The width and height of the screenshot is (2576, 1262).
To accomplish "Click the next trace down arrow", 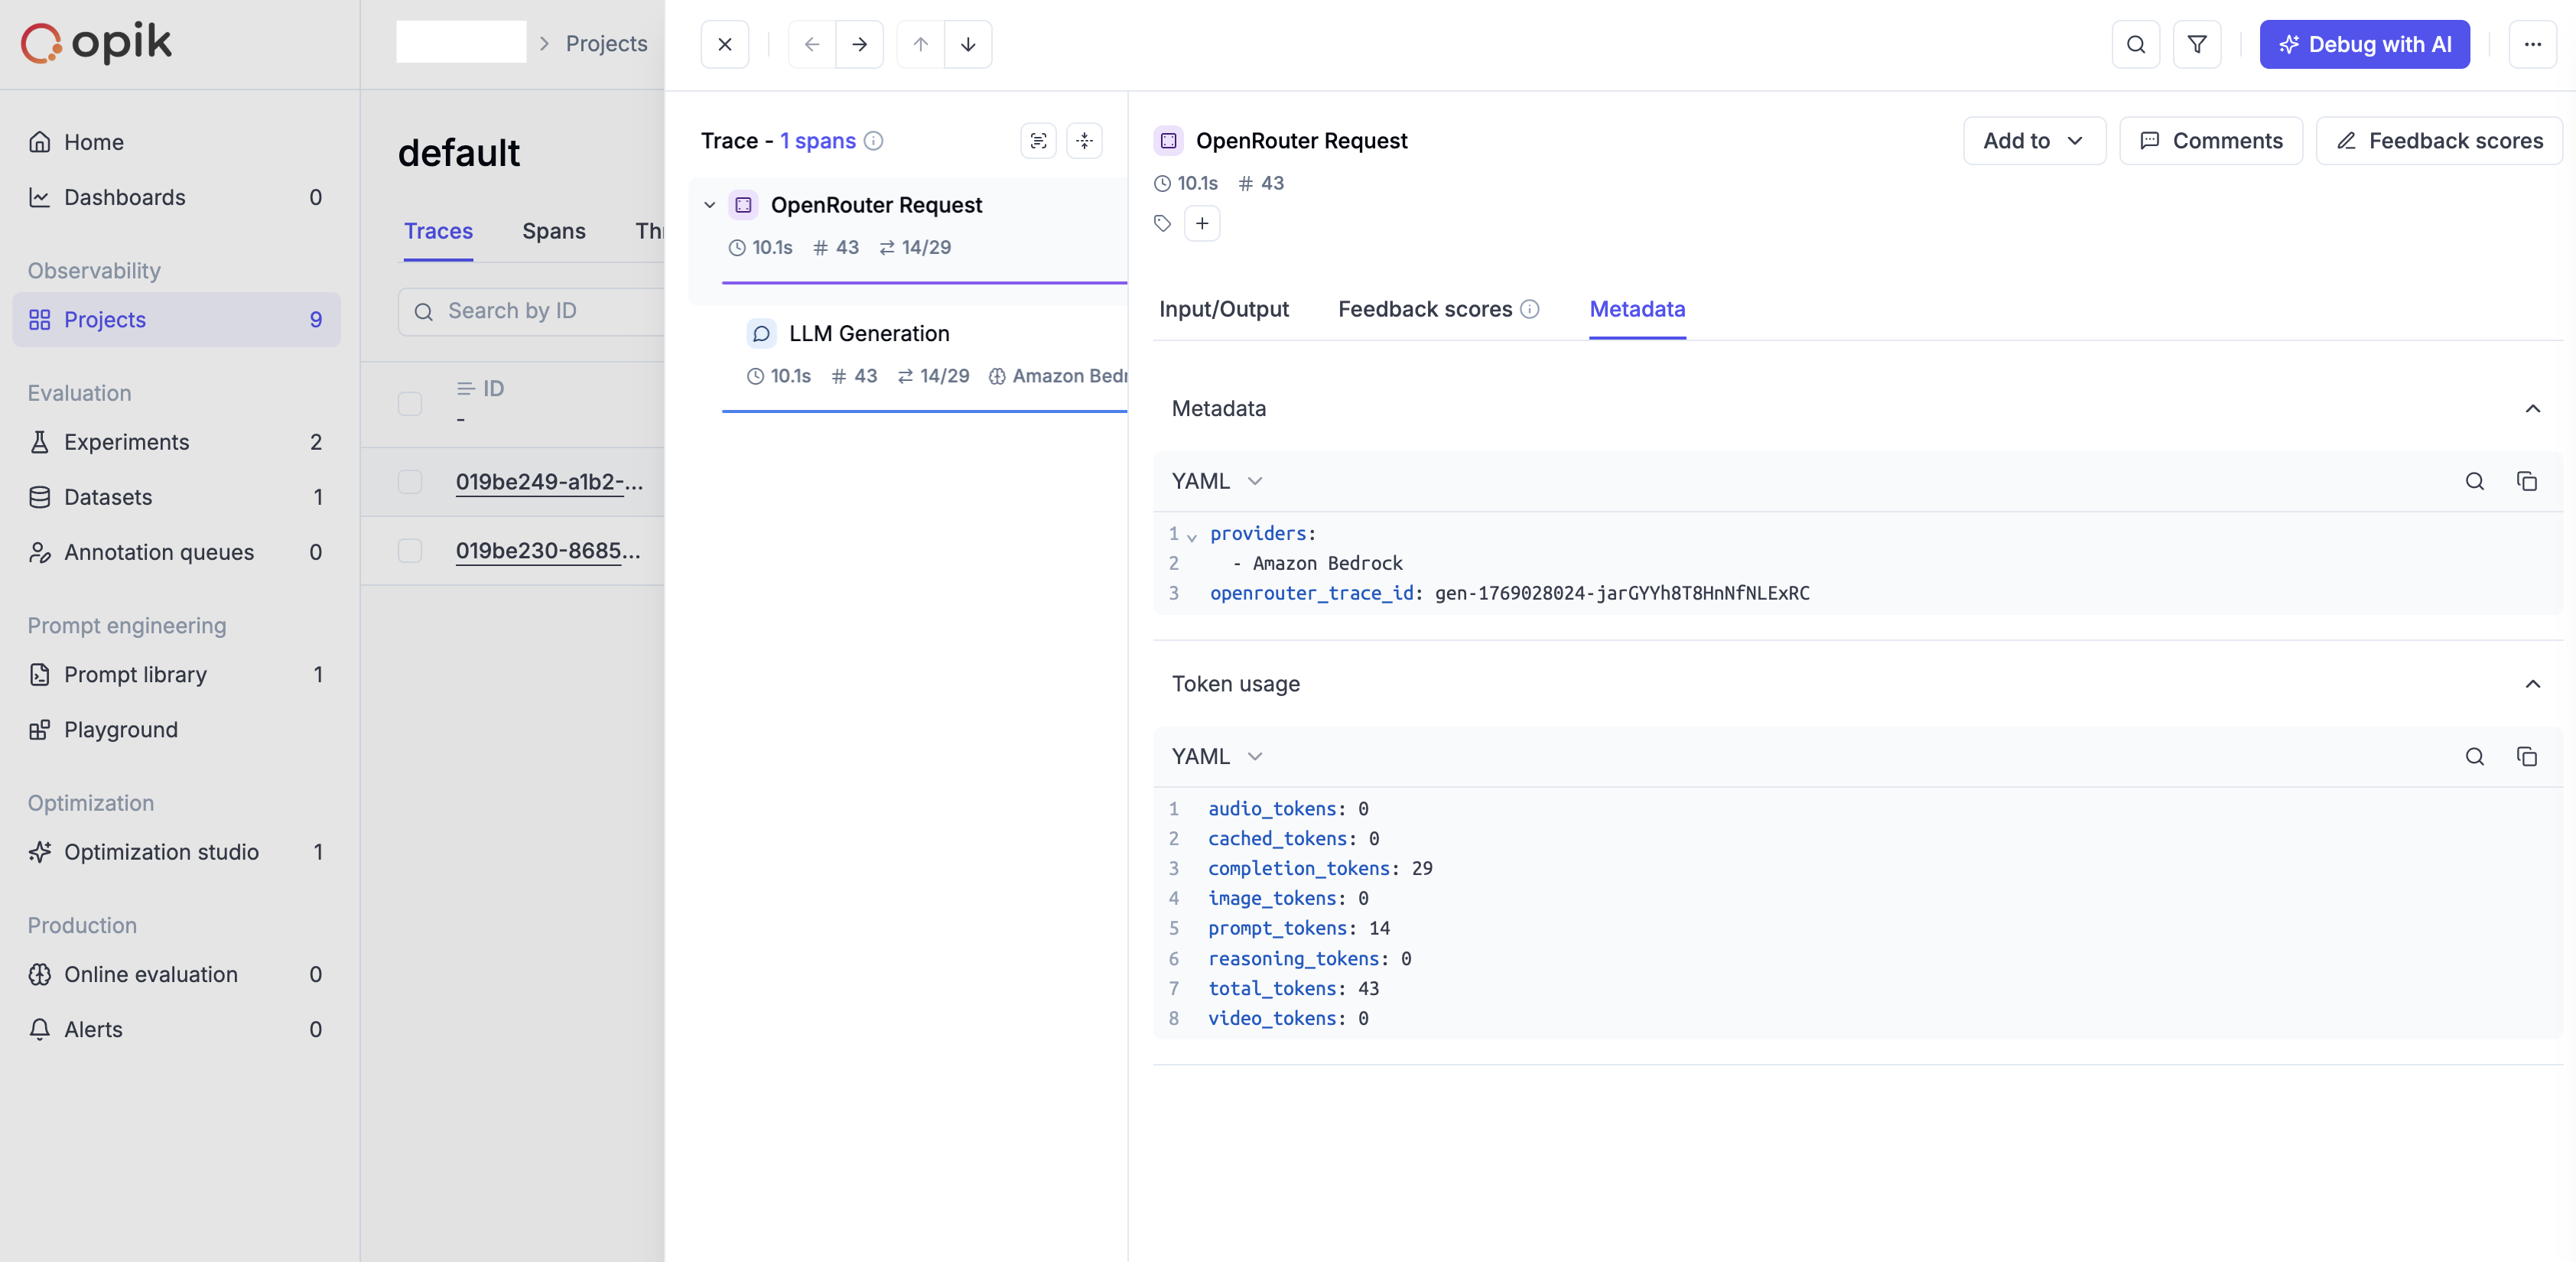I will click(x=967, y=44).
